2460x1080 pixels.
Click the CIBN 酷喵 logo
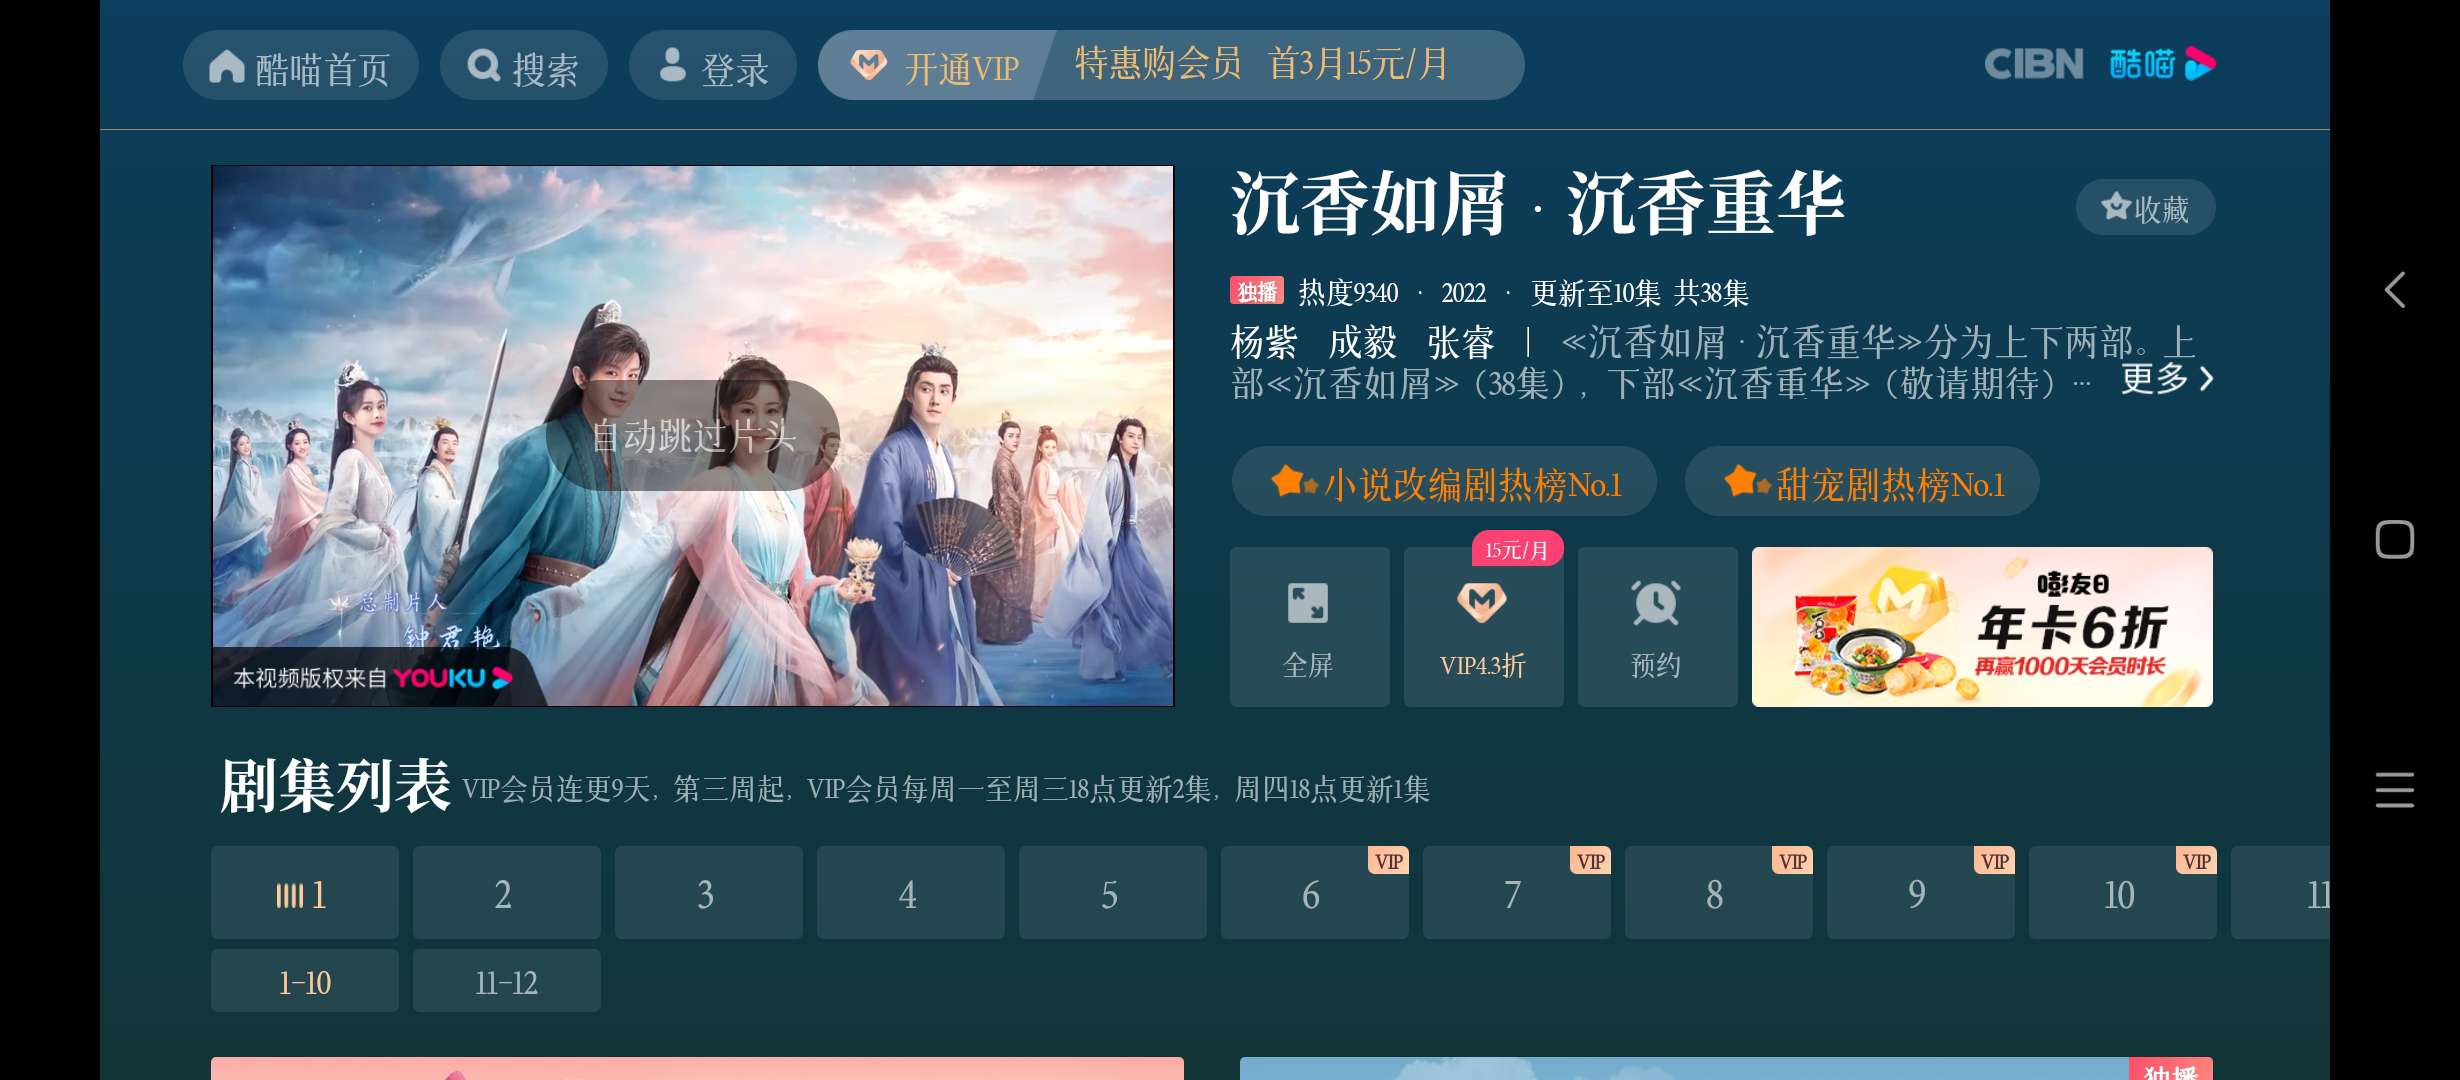2100,64
